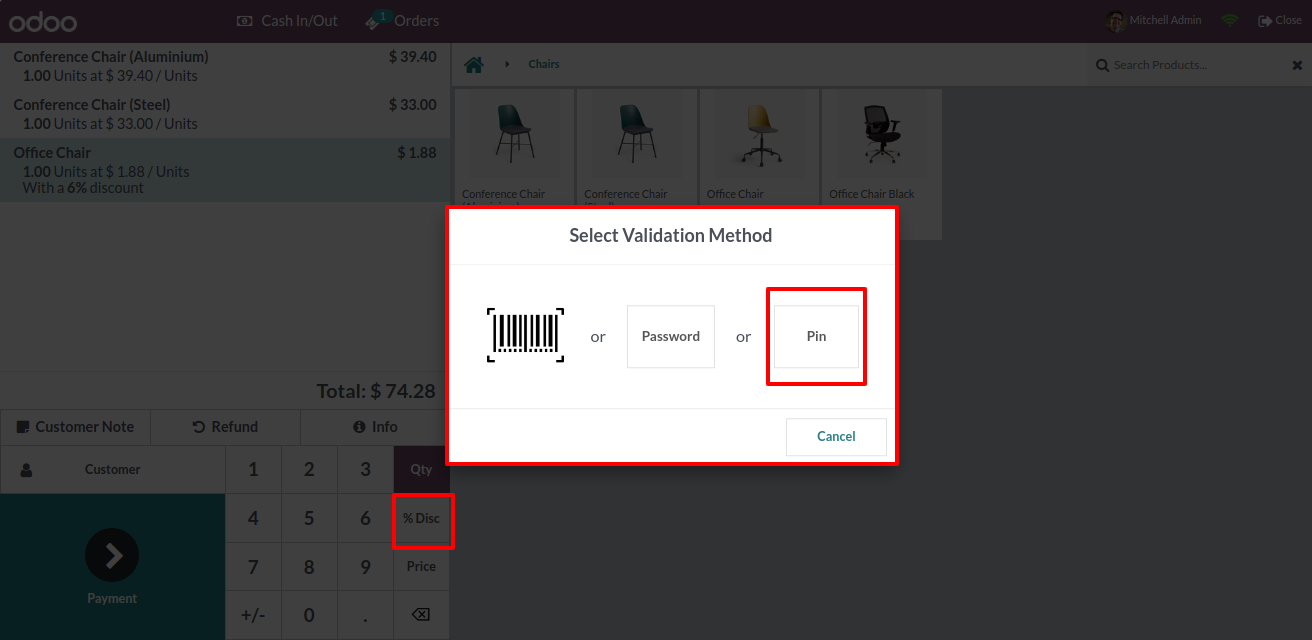Toggle the Price numpad mode
Viewport: 1312px width, 640px height.
coord(421,566)
